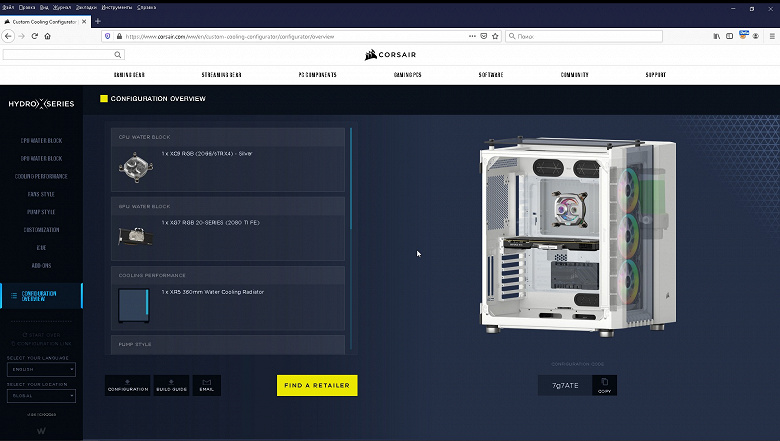Open the Журнал menu
The image size is (780, 441).
[62, 7]
